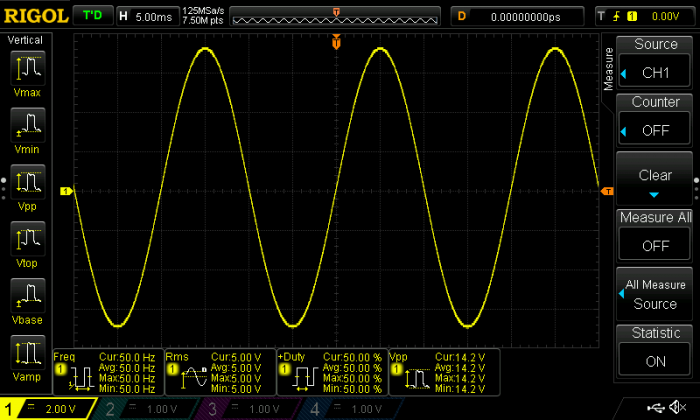Viewport: 700px width, 420px height.
Task: Choose the Vtop measurement icon
Action: coord(28,241)
